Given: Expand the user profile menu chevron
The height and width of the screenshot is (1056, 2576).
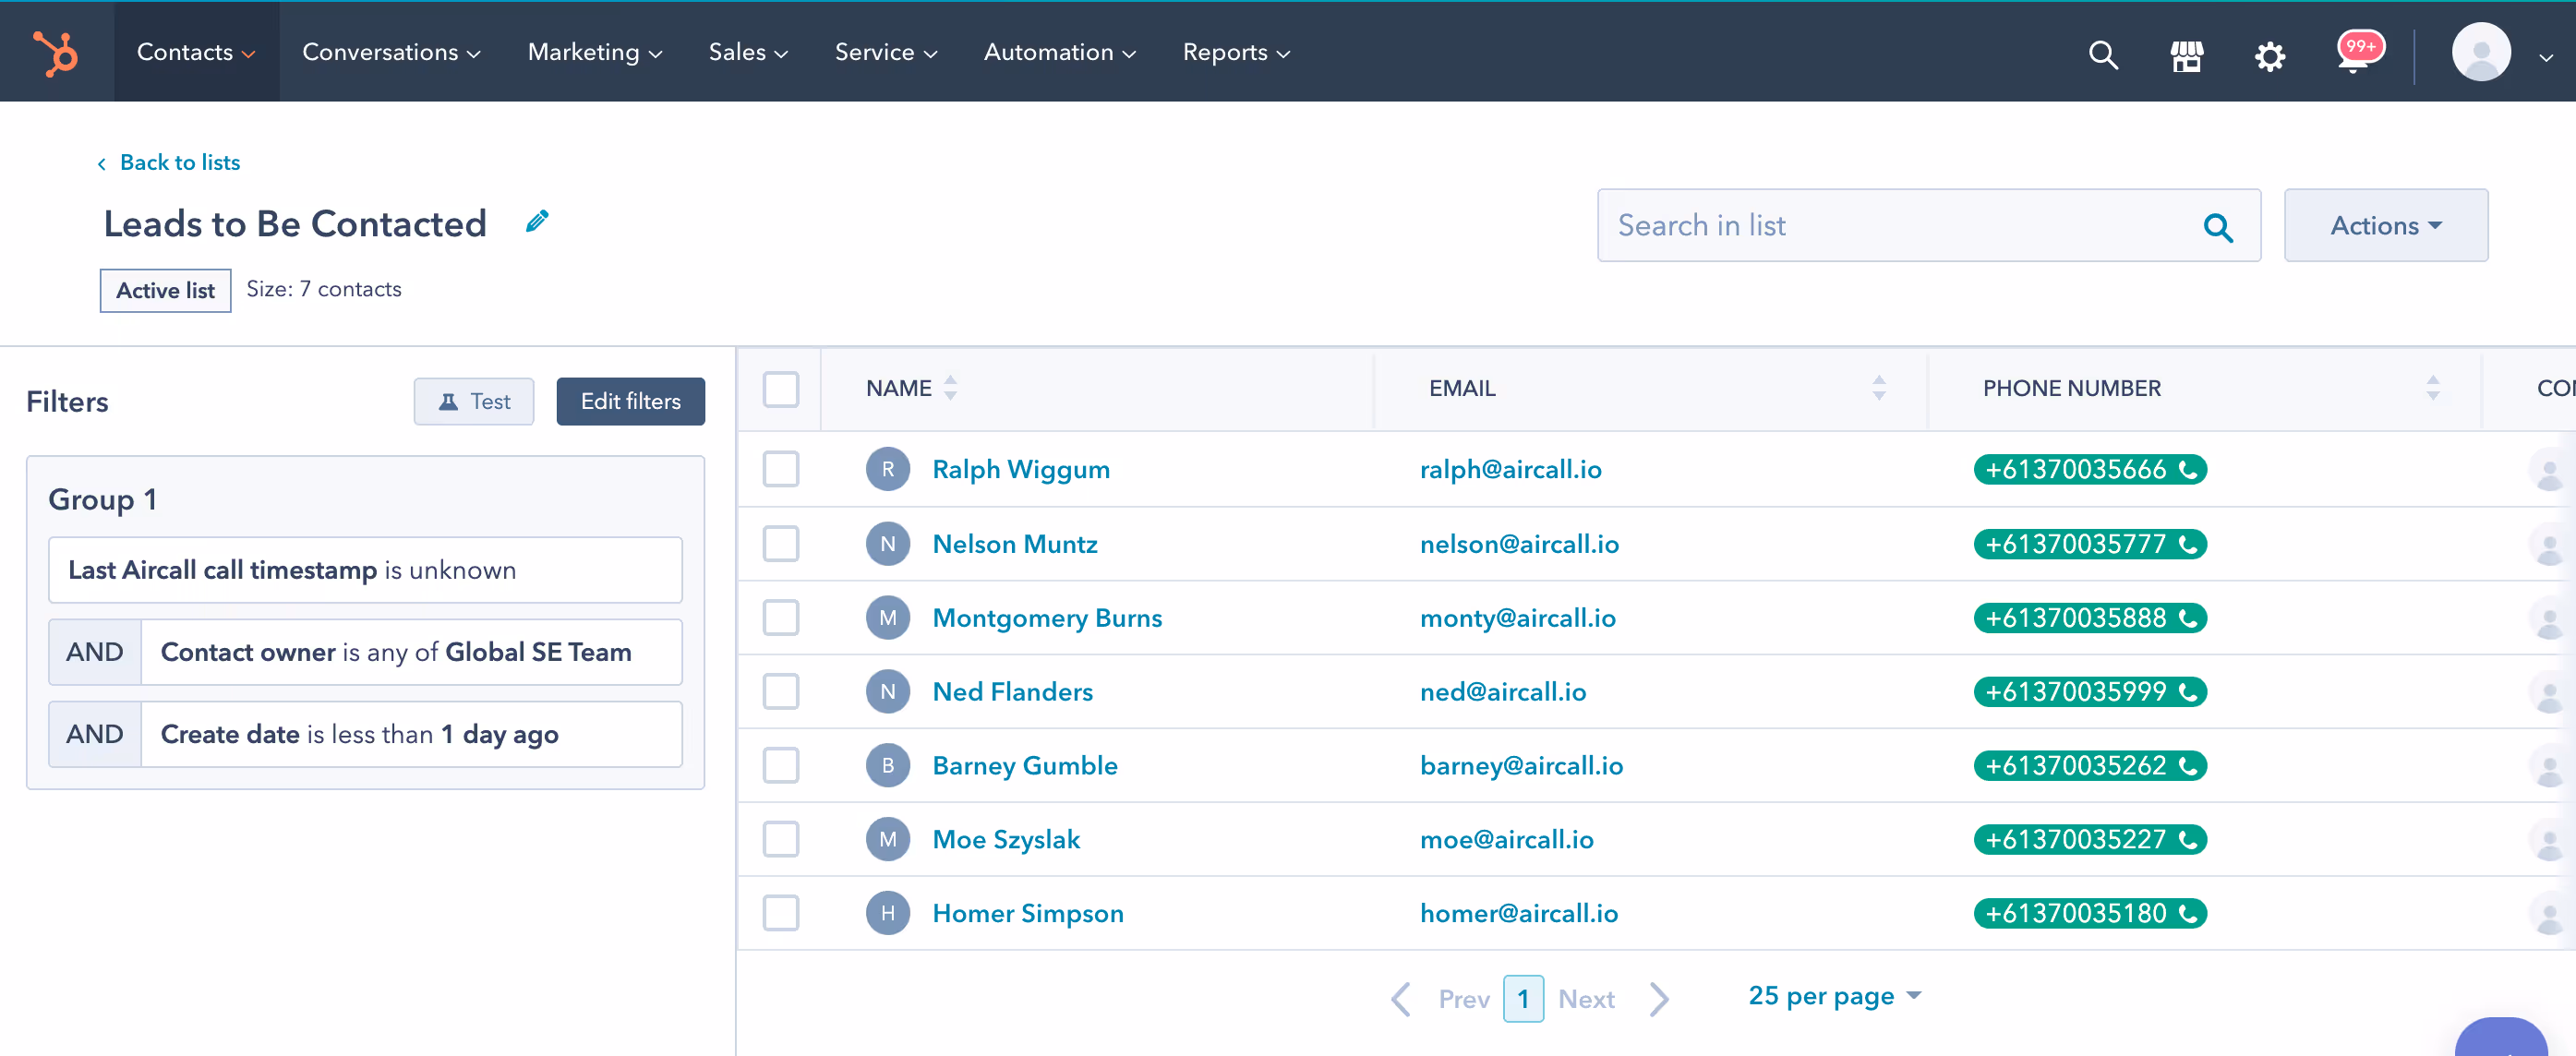Looking at the screenshot, I should pos(2548,60).
